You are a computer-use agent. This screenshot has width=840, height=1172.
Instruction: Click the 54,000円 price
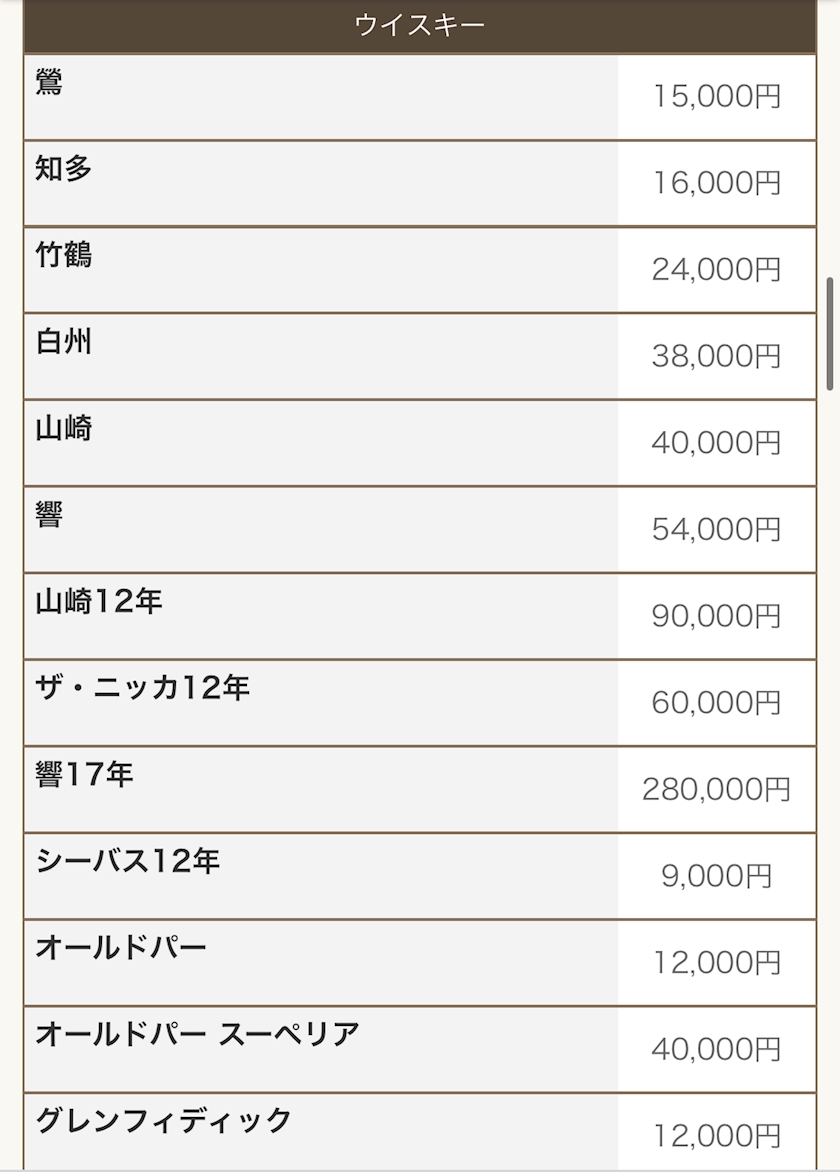(716, 530)
